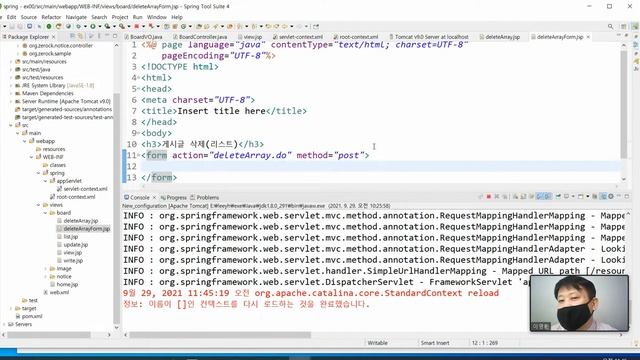
Task: Click Remove All Terminated Launches icon
Action: point(505,197)
